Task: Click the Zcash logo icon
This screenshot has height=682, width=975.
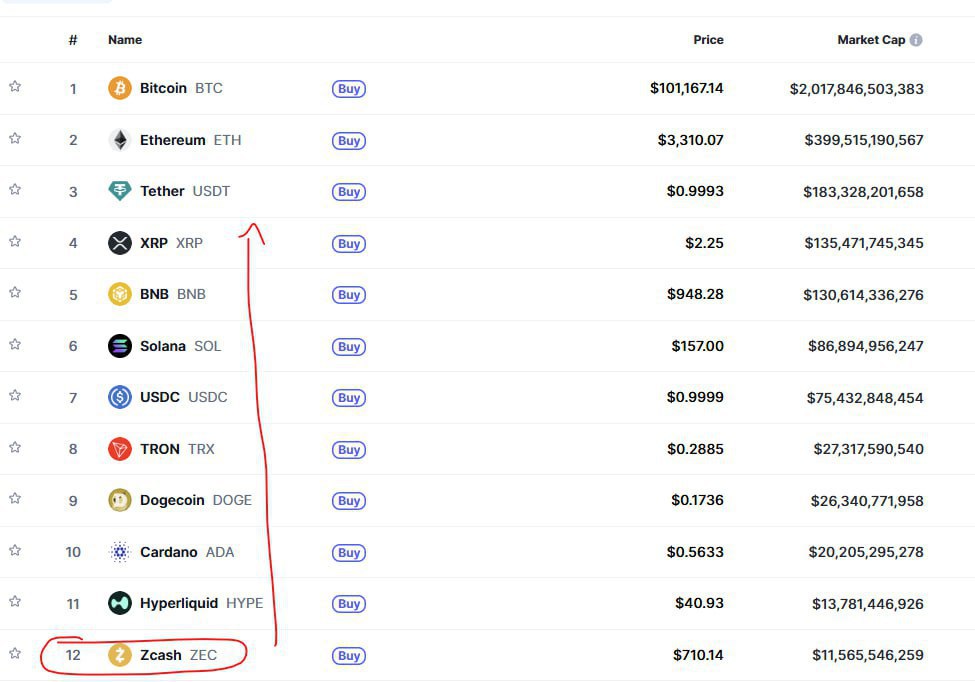Action: (x=120, y=655)
